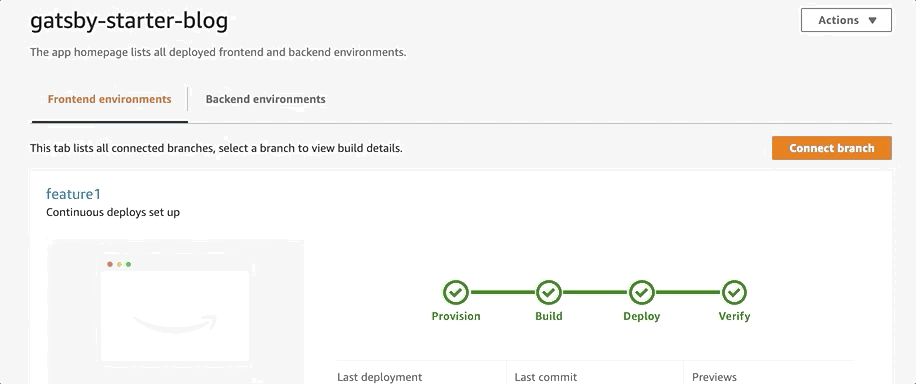Viewport: 916px width, 384px height.
Task: Click the Provision stage label
Action: [x=456, y=316]
